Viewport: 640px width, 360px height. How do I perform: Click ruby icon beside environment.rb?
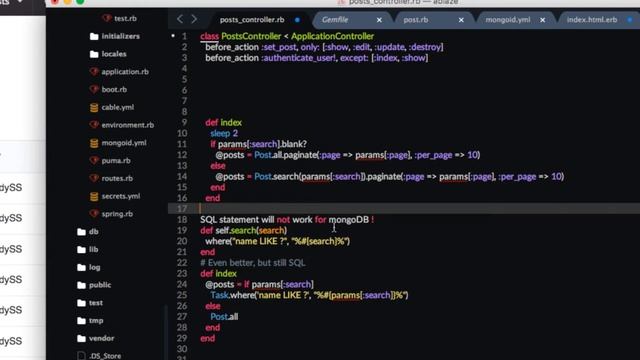tap(94, 124)
